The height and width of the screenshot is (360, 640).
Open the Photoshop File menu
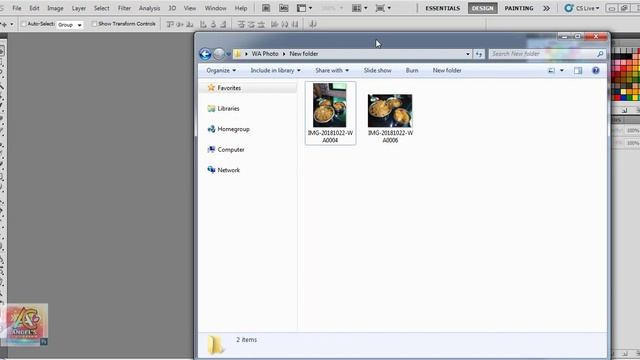pyautogui.click(x=17, y=8)
